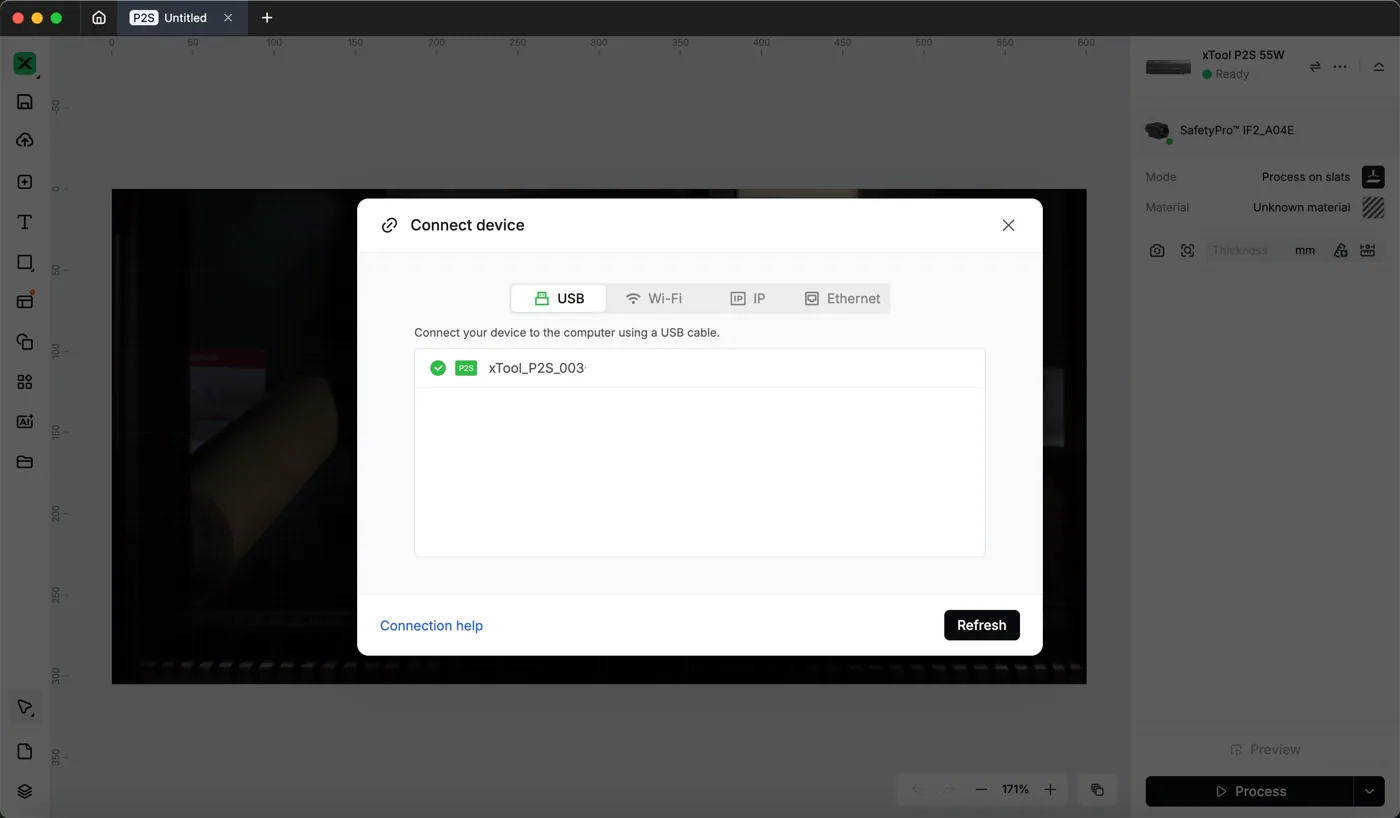1400x818 pixels.
Task: Open the Shape tool in sidebar
Action: pos(25,262)
